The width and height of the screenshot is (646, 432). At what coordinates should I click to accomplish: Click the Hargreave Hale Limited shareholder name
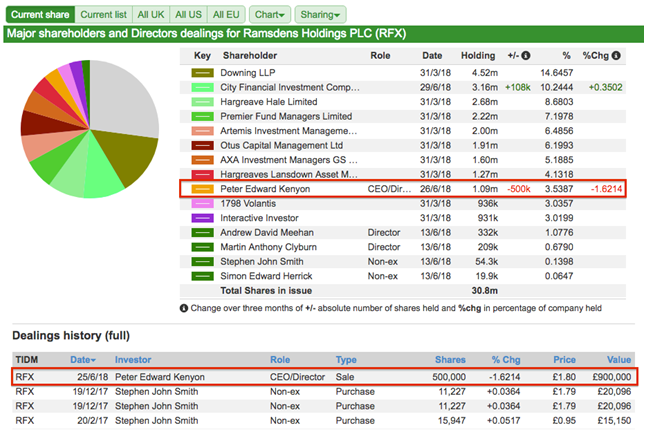click(x=269, y=102)
